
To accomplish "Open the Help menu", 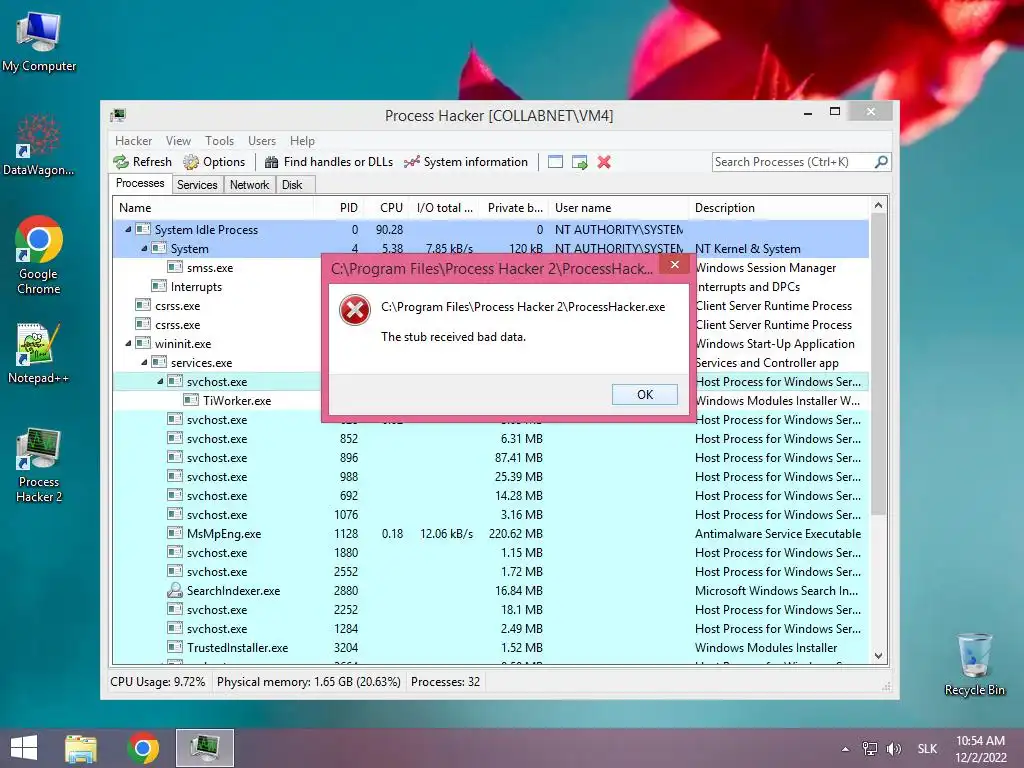I will click(x=302, y=141).
